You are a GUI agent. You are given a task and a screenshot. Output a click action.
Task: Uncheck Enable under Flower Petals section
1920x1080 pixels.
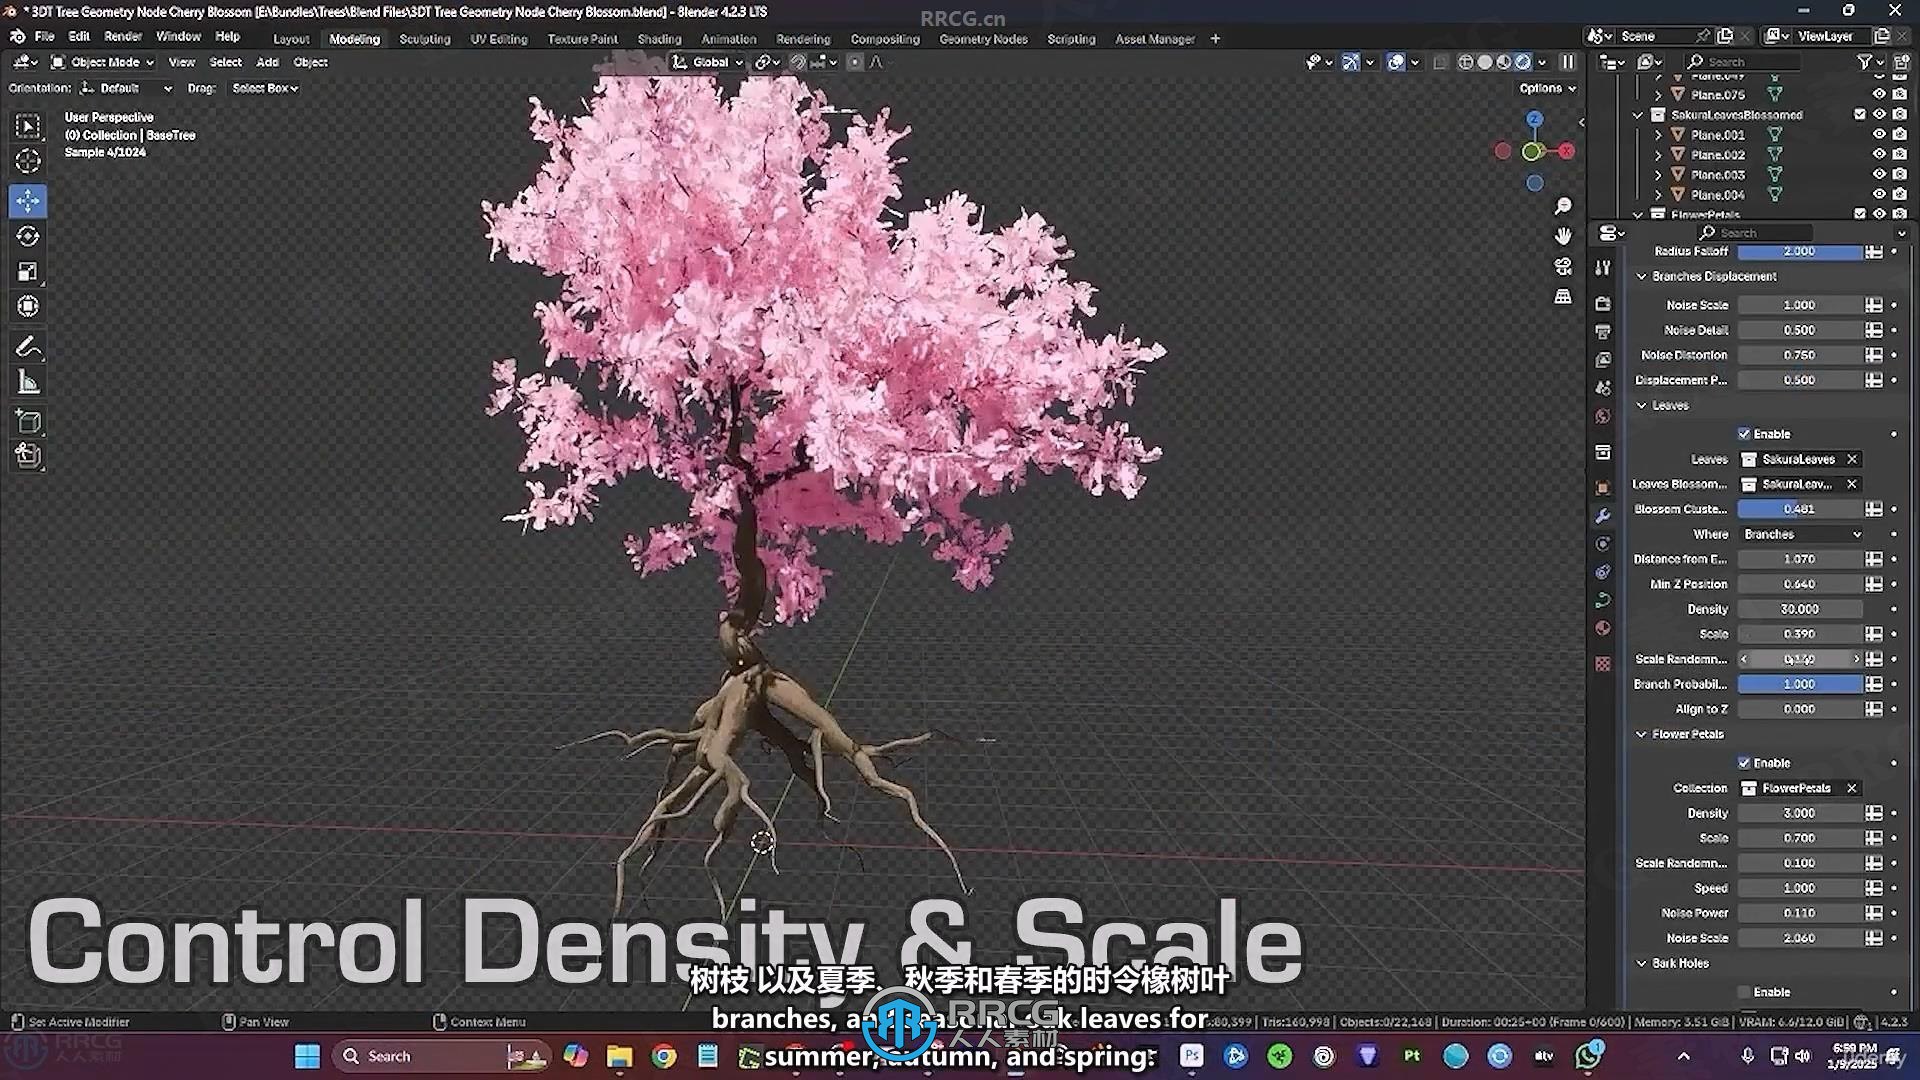[x=1744, y=763]
